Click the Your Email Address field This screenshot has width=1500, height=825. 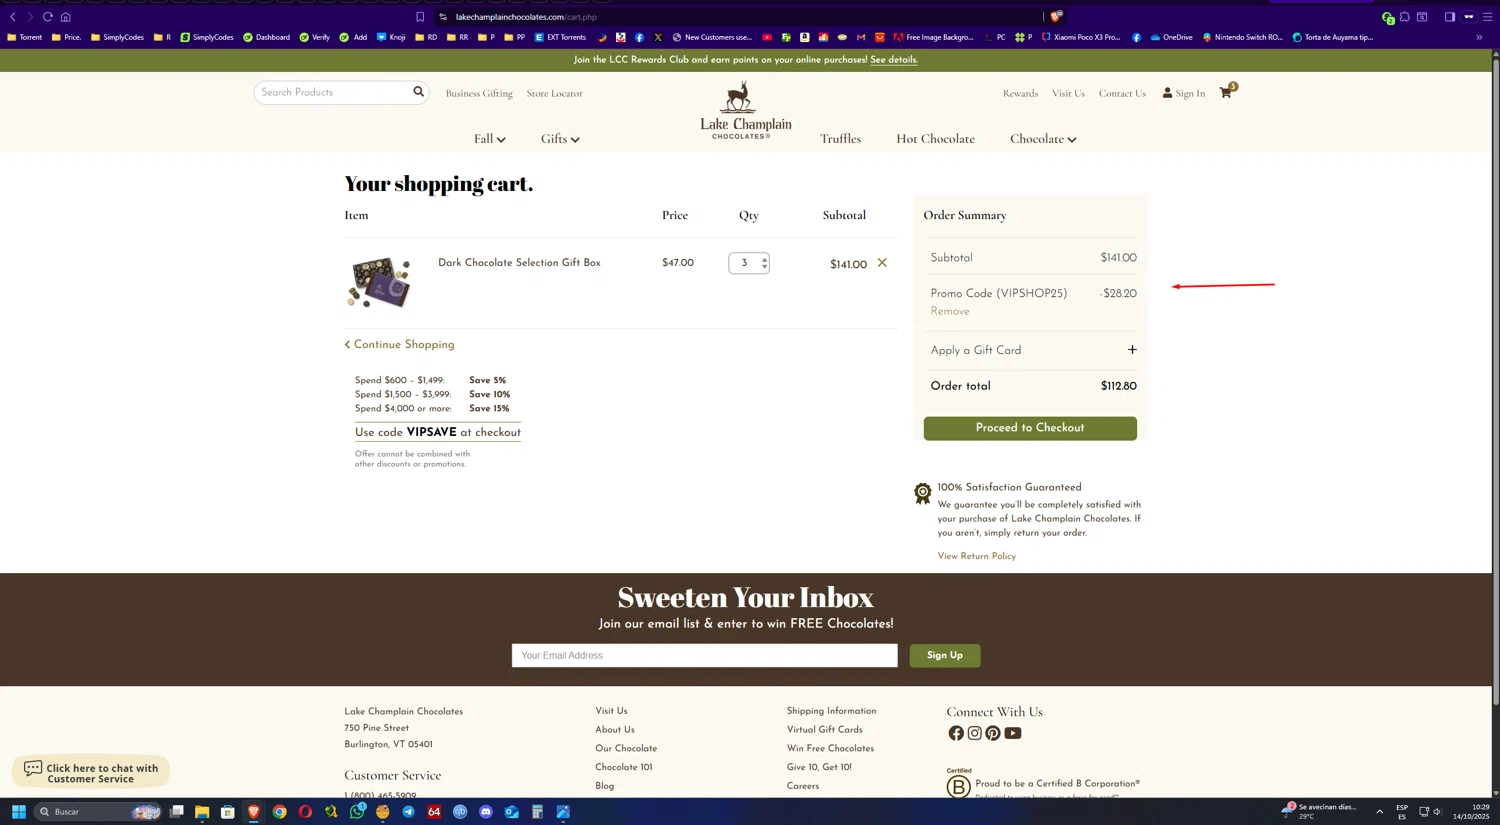(x=704, y=655)
